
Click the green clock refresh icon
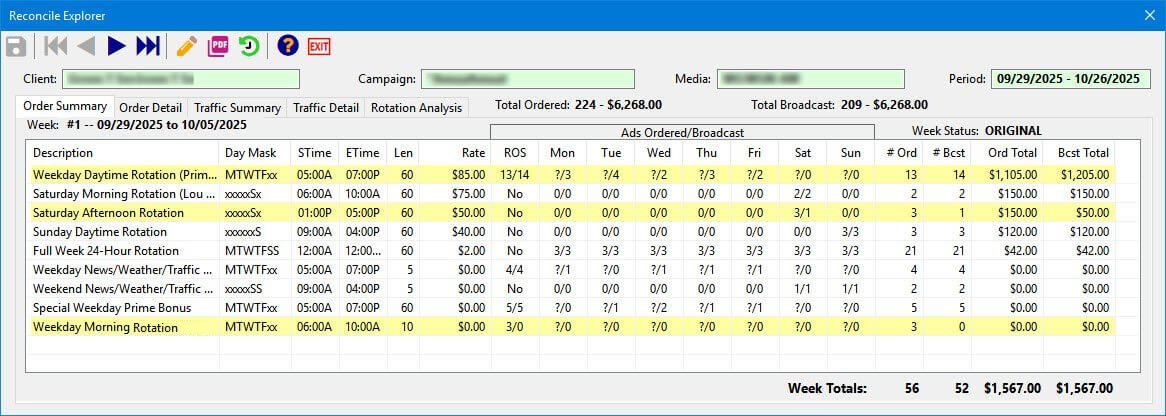tap(249, 46)
